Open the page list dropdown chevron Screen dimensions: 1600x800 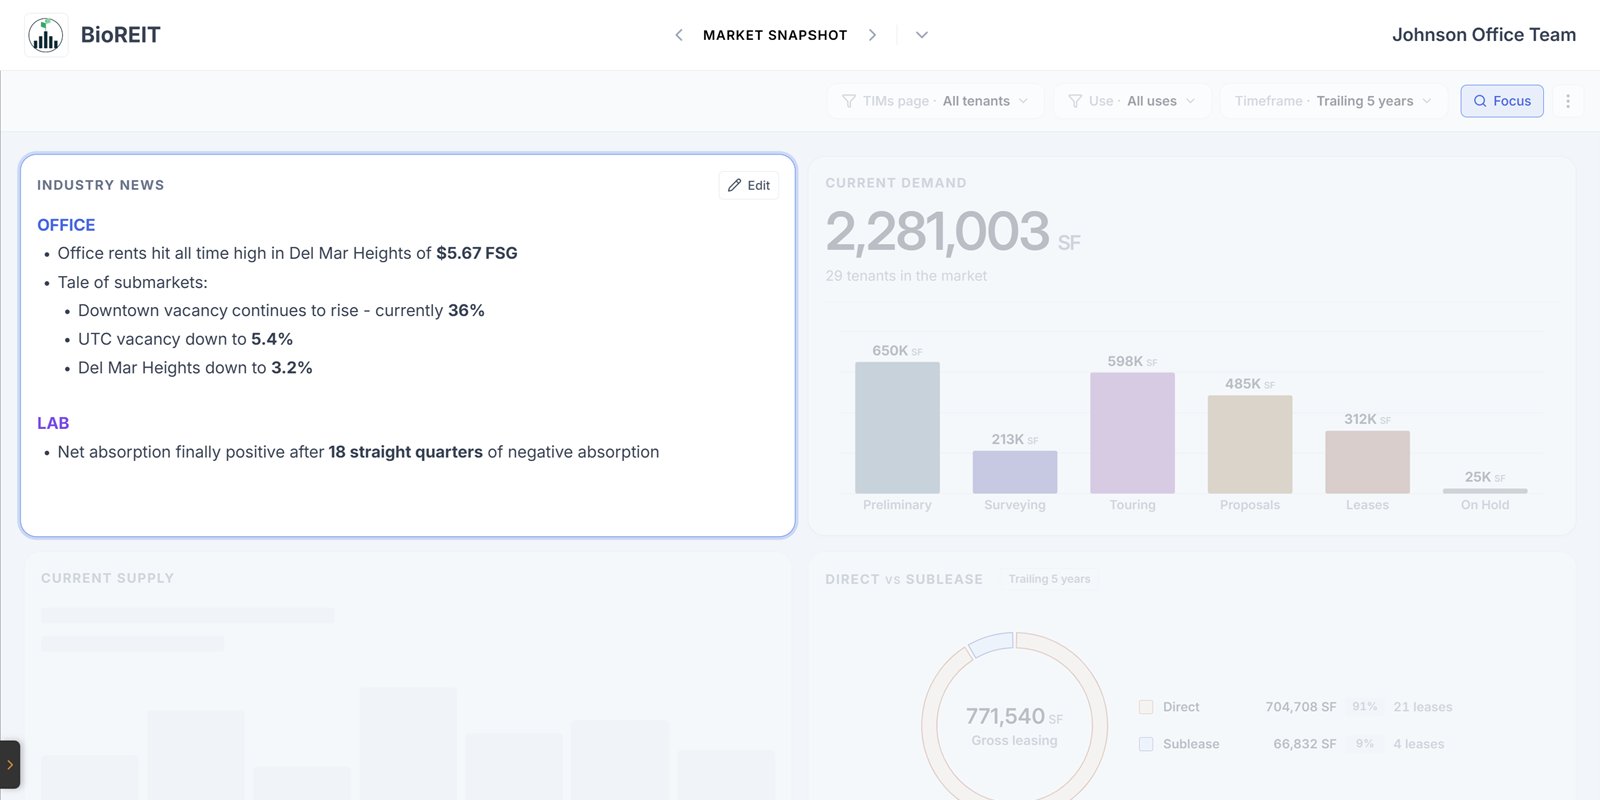(x=922, y=35)
